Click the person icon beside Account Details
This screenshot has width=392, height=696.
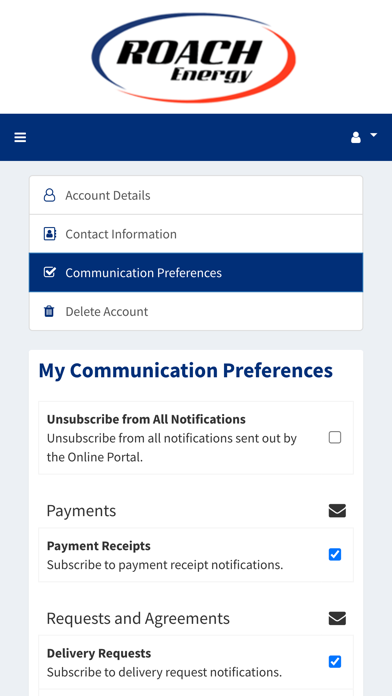coord(49,195)
